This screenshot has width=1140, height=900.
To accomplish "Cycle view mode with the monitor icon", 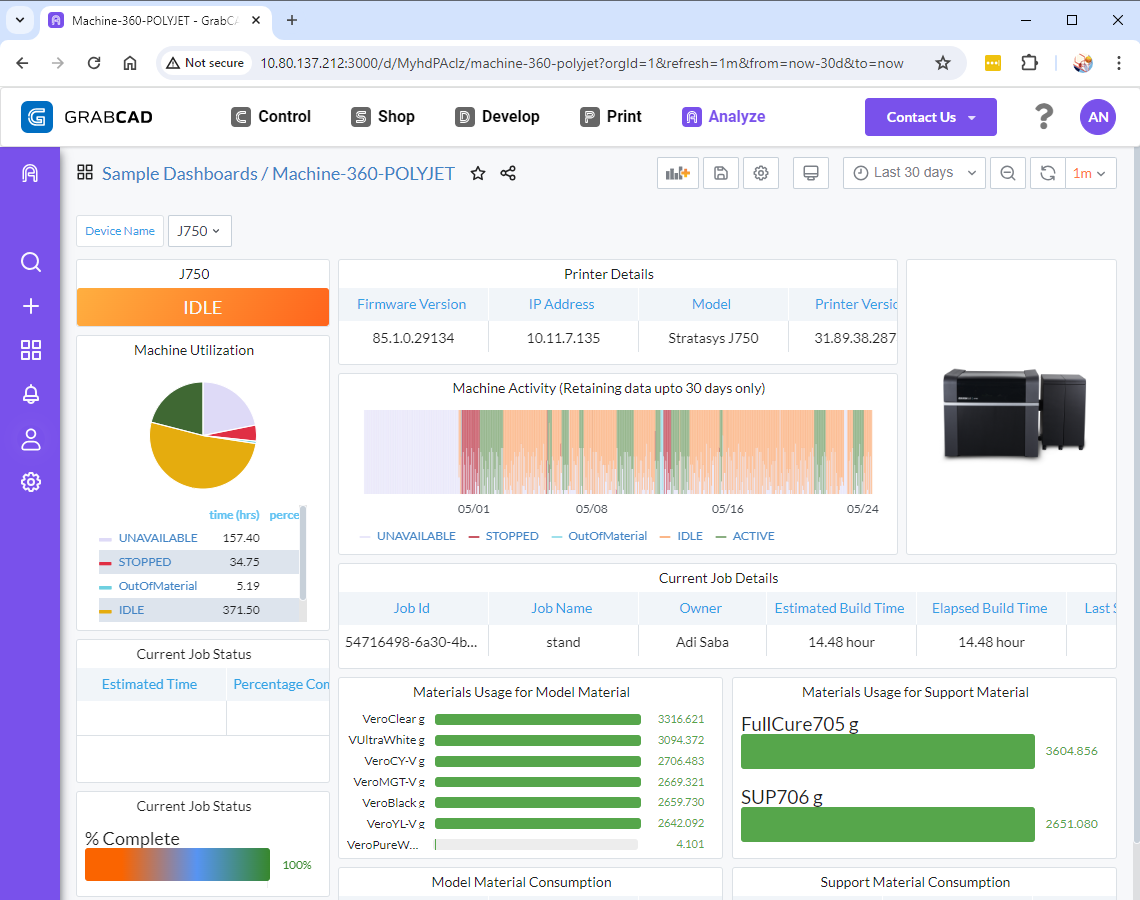I will coord(811,173).
